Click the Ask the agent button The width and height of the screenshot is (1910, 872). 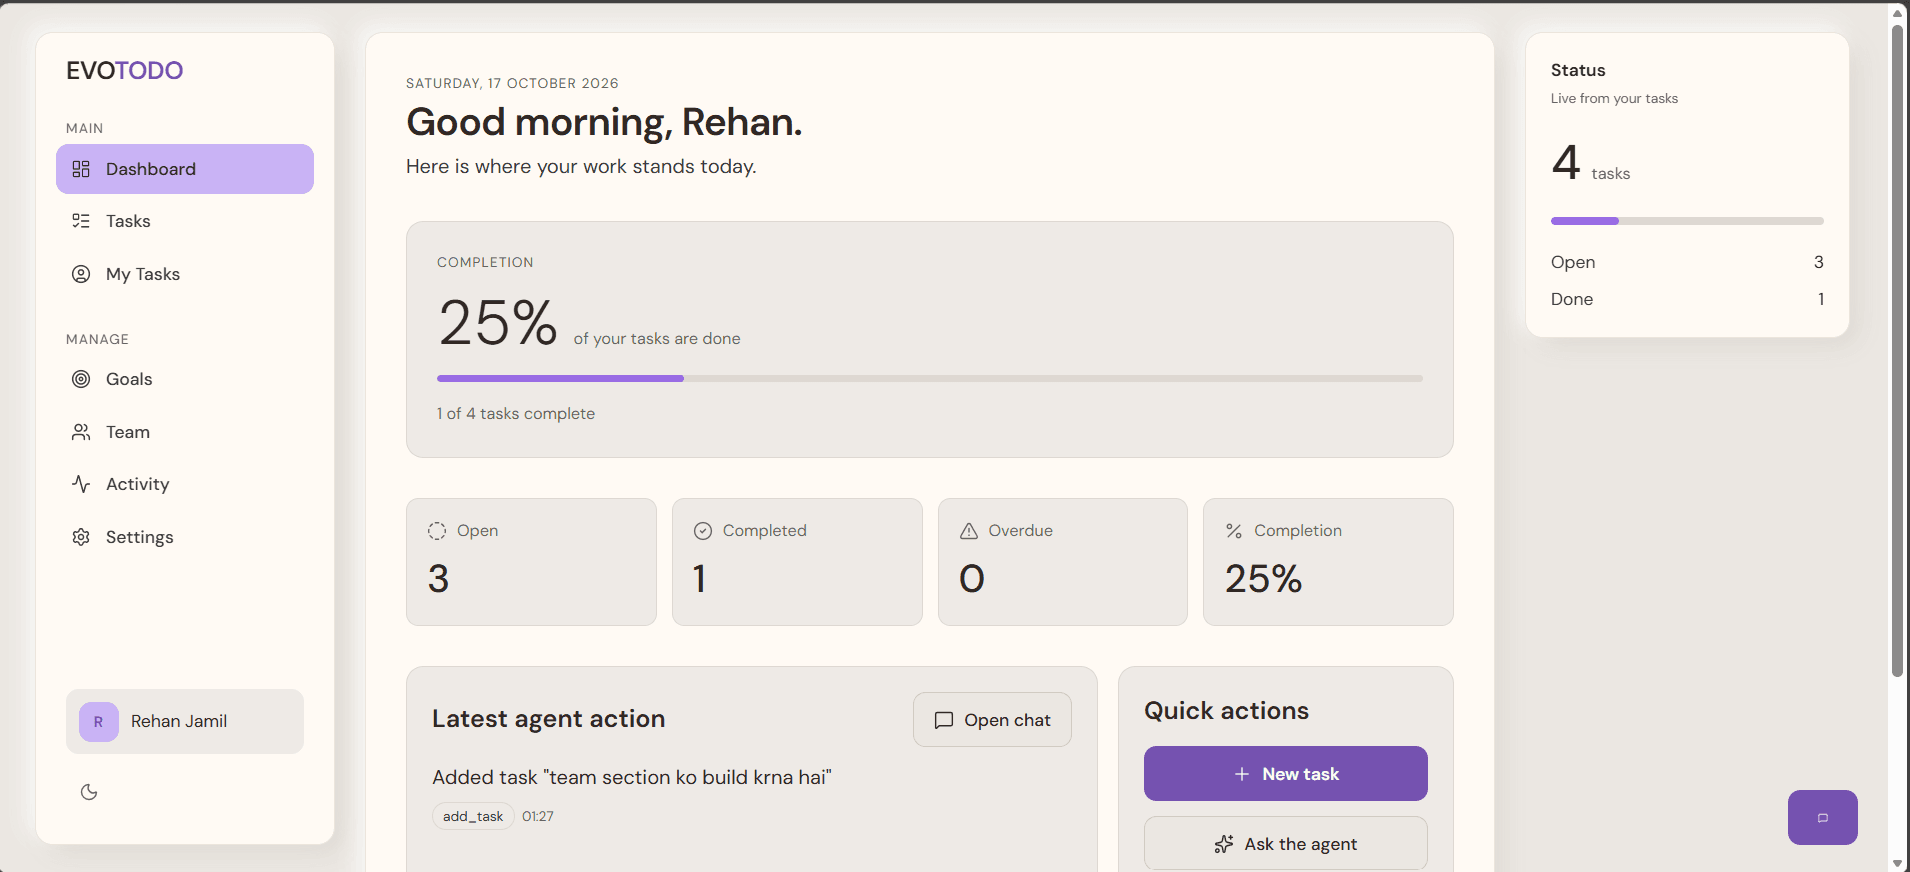pyautogui.click(x=1285, y=844)
